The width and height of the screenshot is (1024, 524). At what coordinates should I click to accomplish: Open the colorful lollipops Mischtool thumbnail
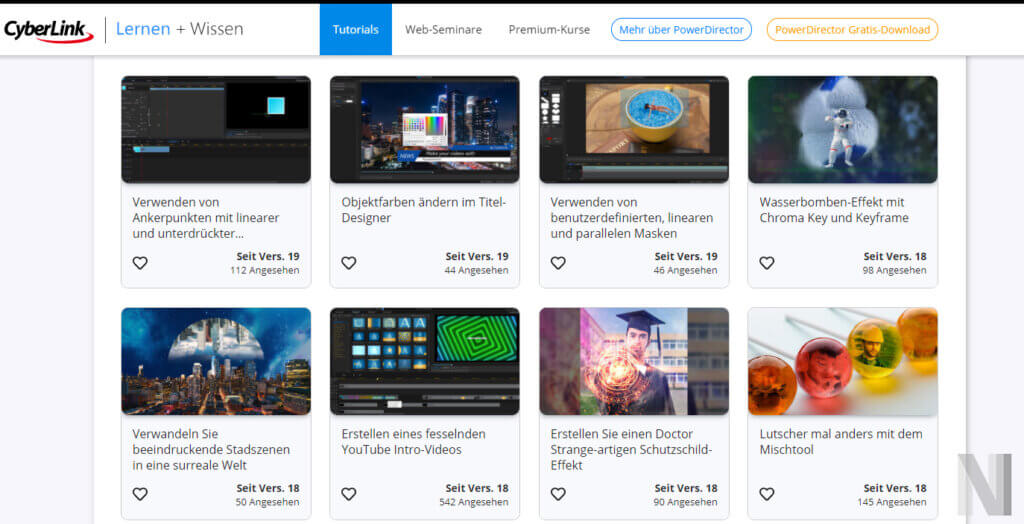842,361
